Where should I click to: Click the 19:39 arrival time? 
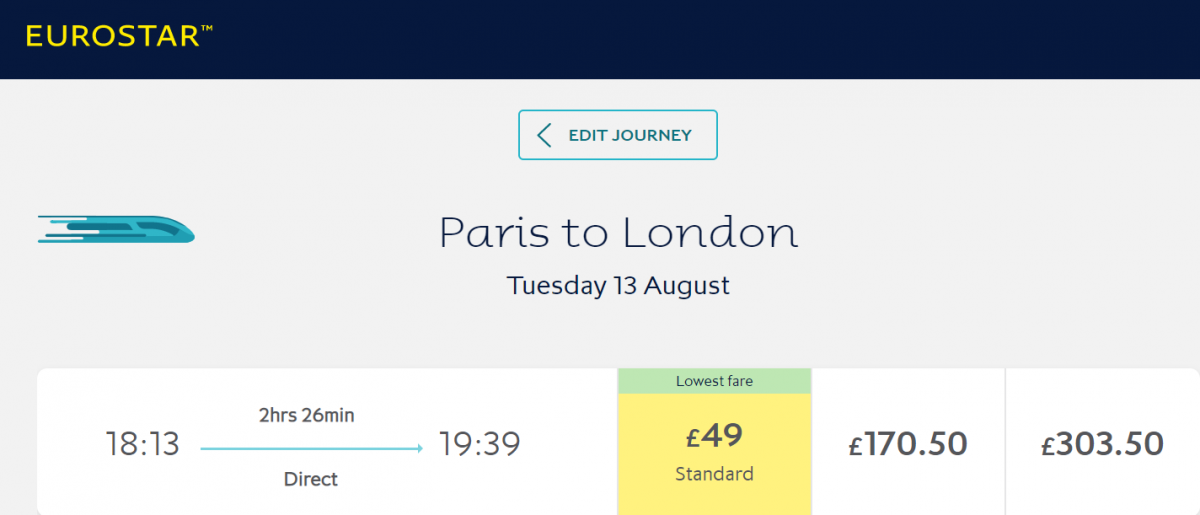(x=479, y=444)
